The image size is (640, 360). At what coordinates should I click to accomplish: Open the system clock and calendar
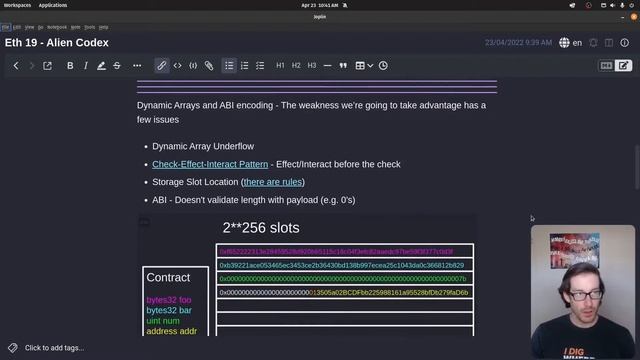click(x=320, y=5)
